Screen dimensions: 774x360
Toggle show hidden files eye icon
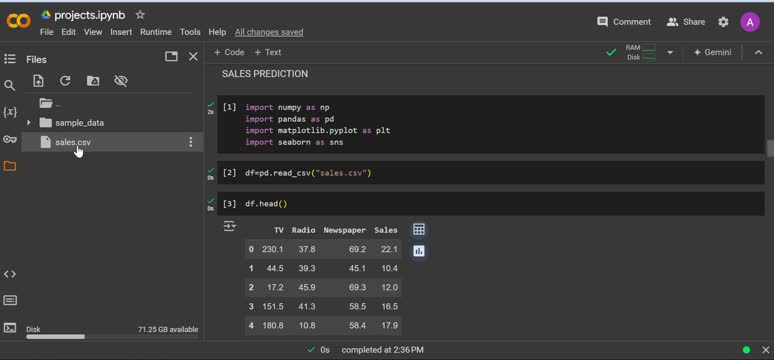[121, 80]
